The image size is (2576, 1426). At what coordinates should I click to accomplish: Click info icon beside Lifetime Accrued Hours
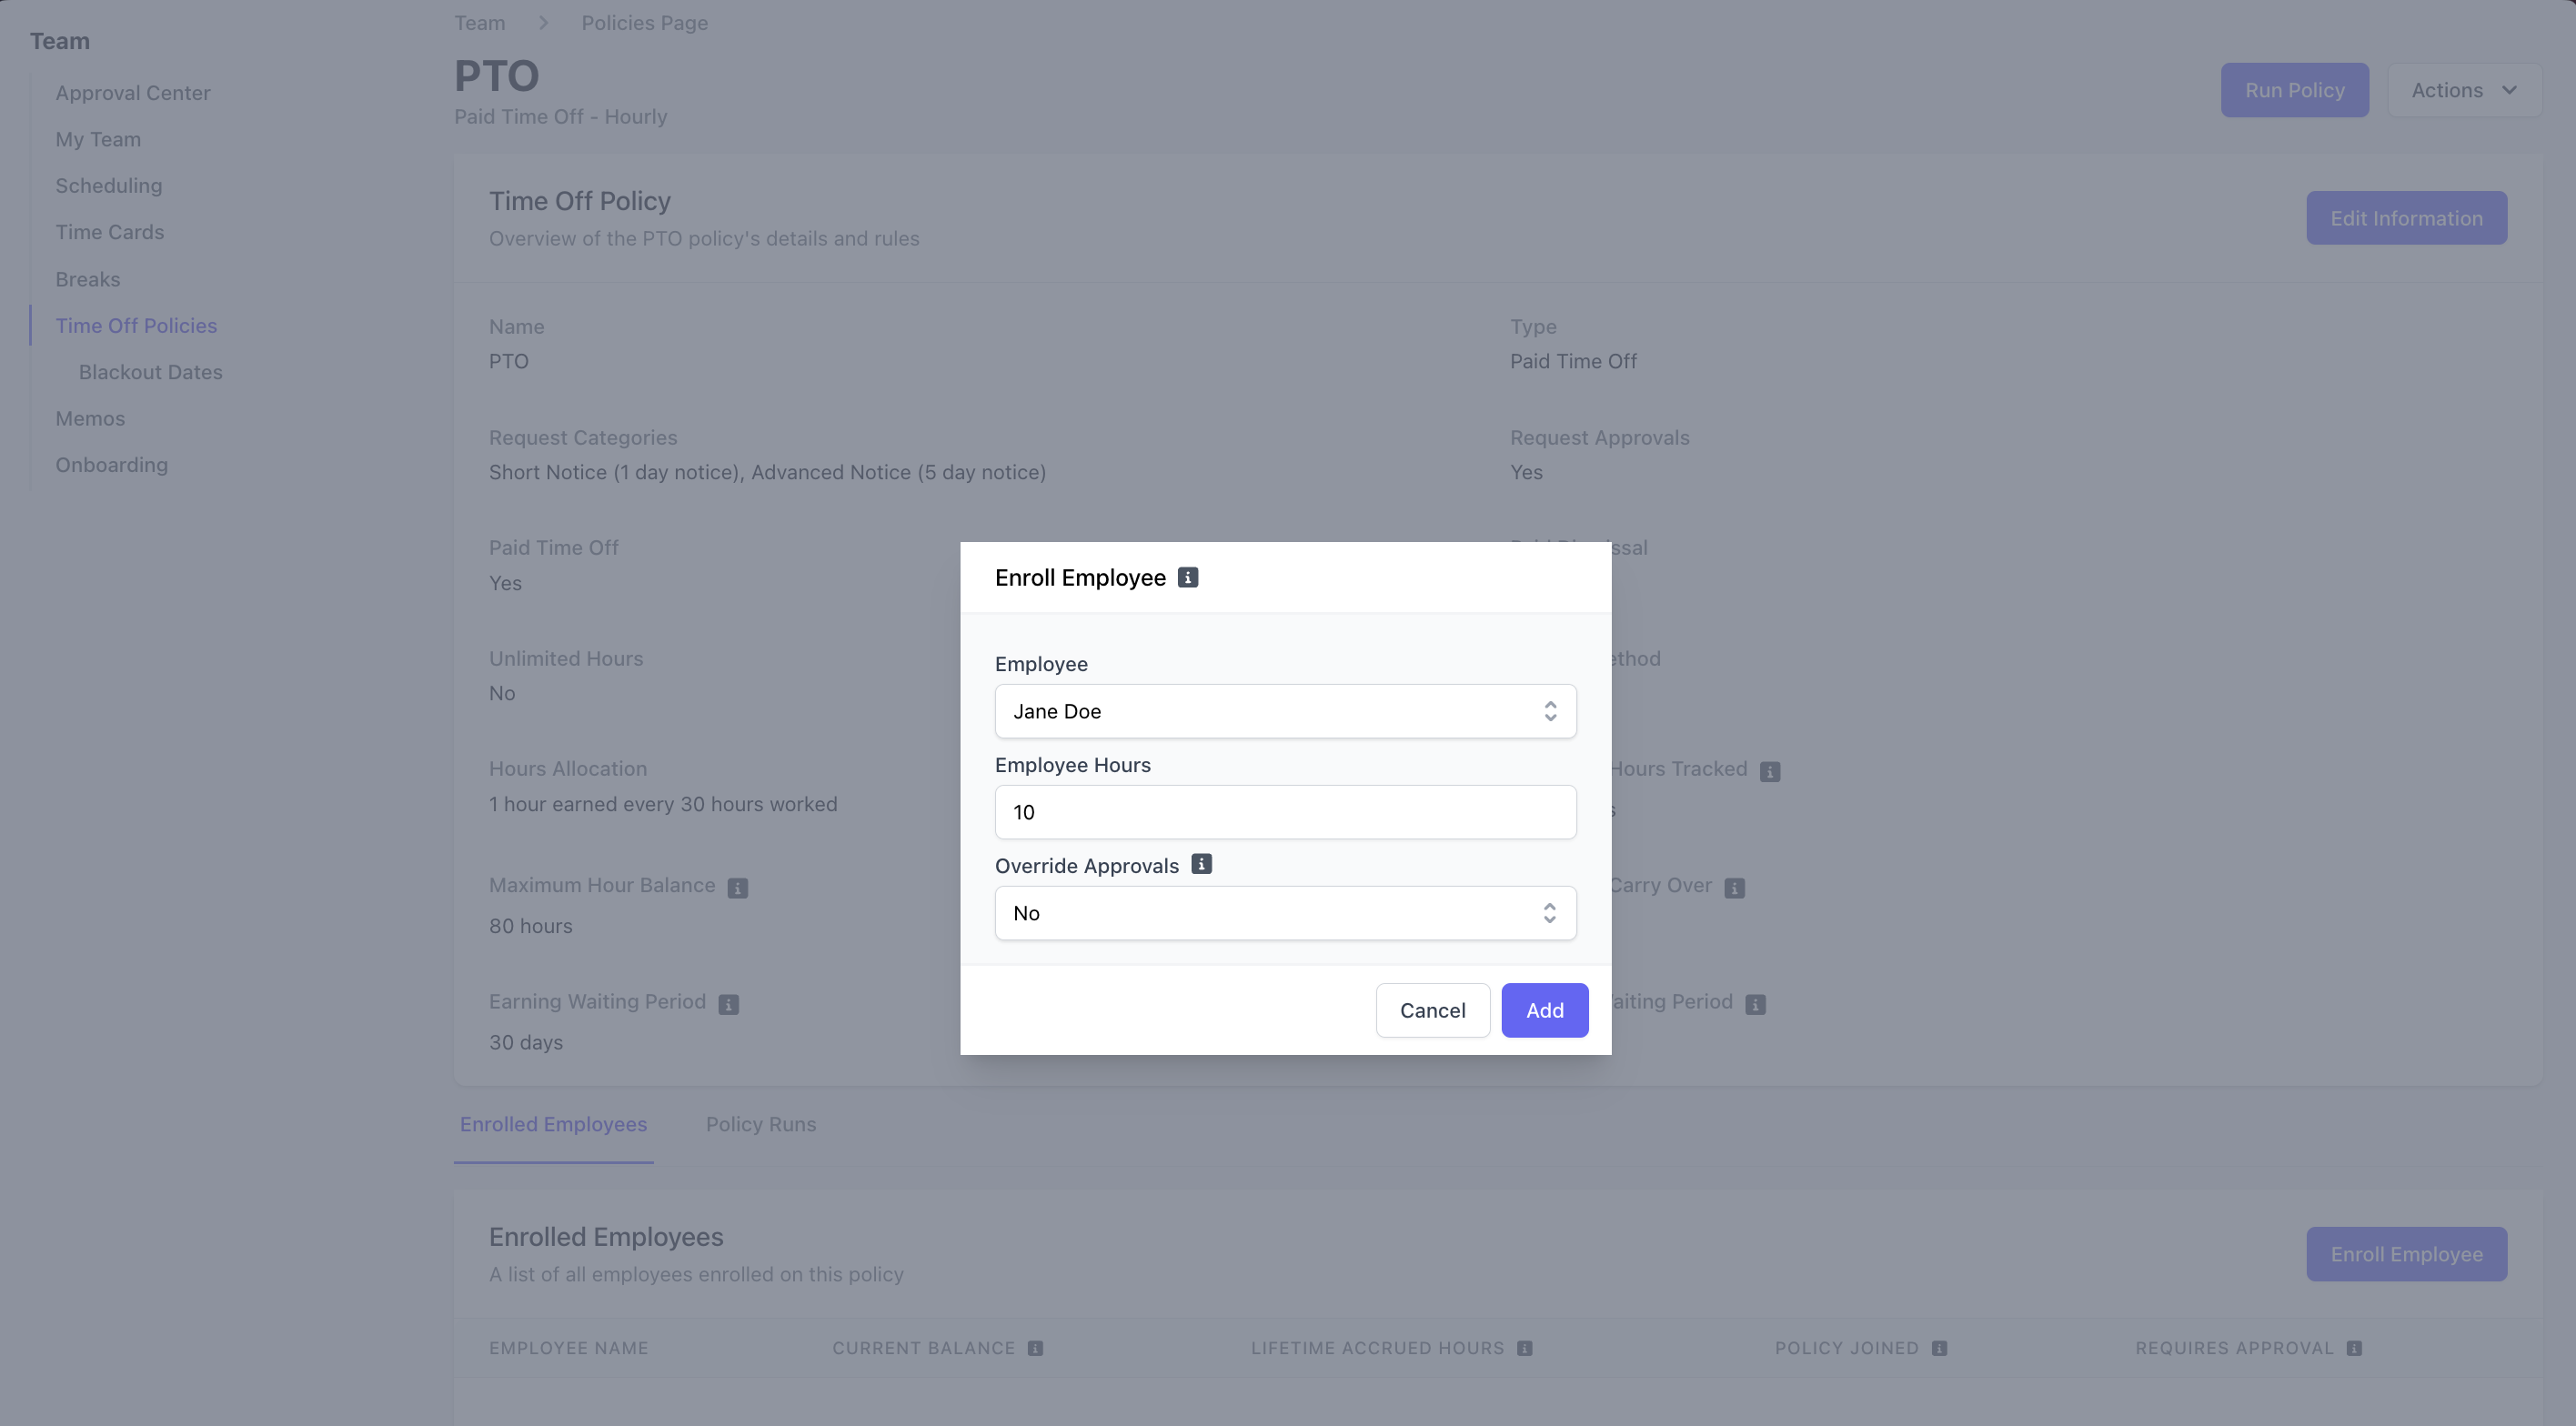click(x=1525, y=1348)
